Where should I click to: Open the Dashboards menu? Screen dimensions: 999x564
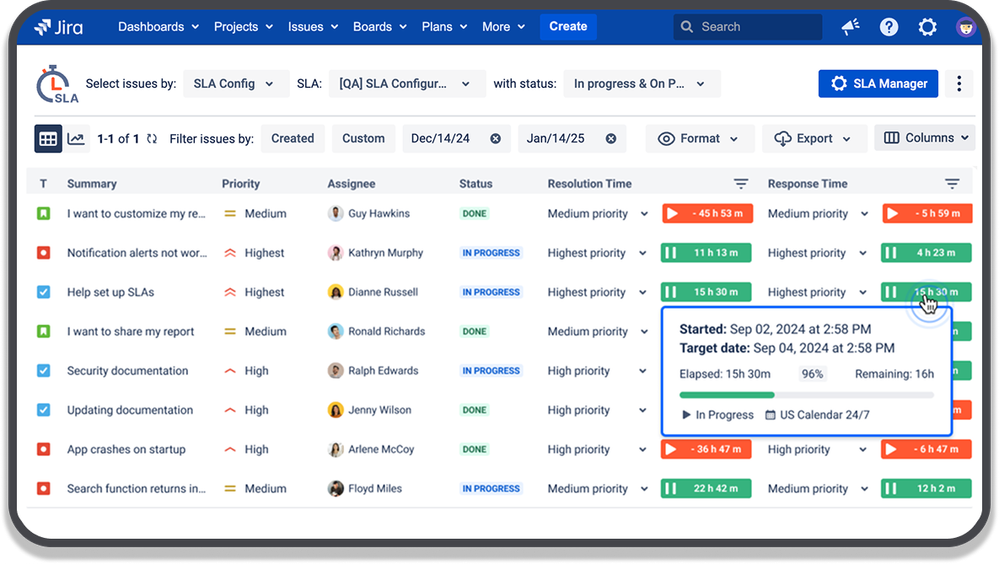click(158, 27)
